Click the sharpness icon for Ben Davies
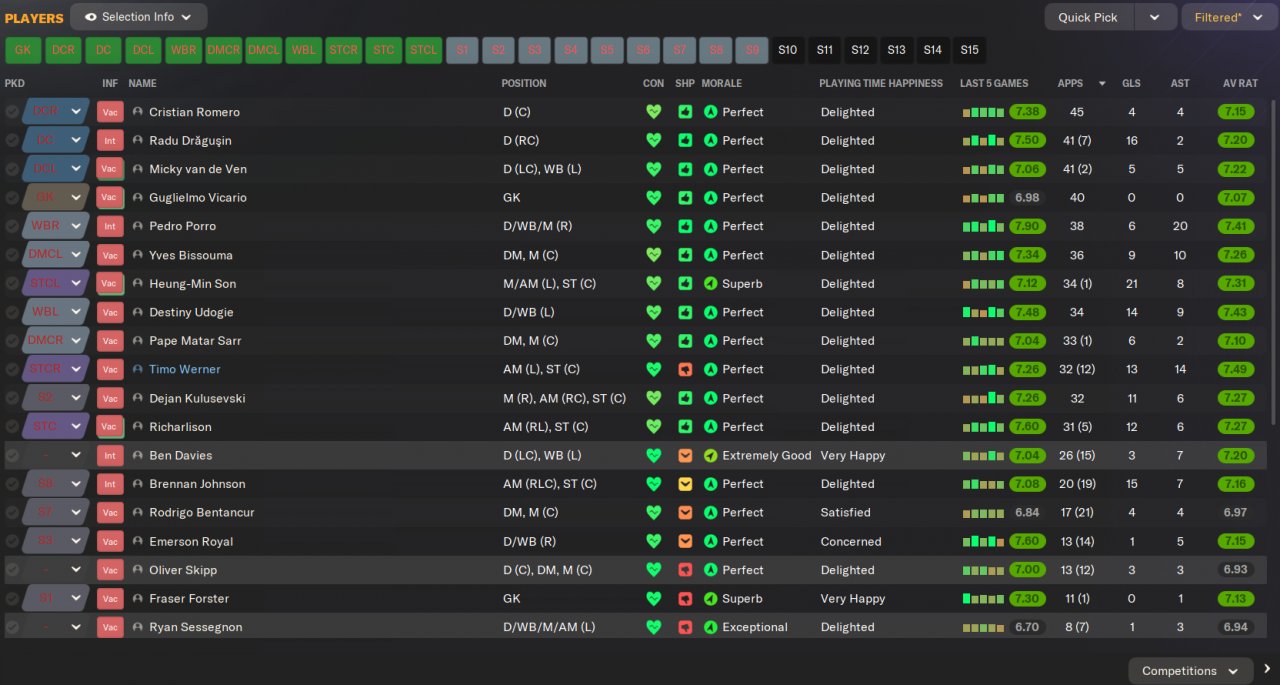Viewport: 1280px width, 685px height. click(x=685, y=456)
